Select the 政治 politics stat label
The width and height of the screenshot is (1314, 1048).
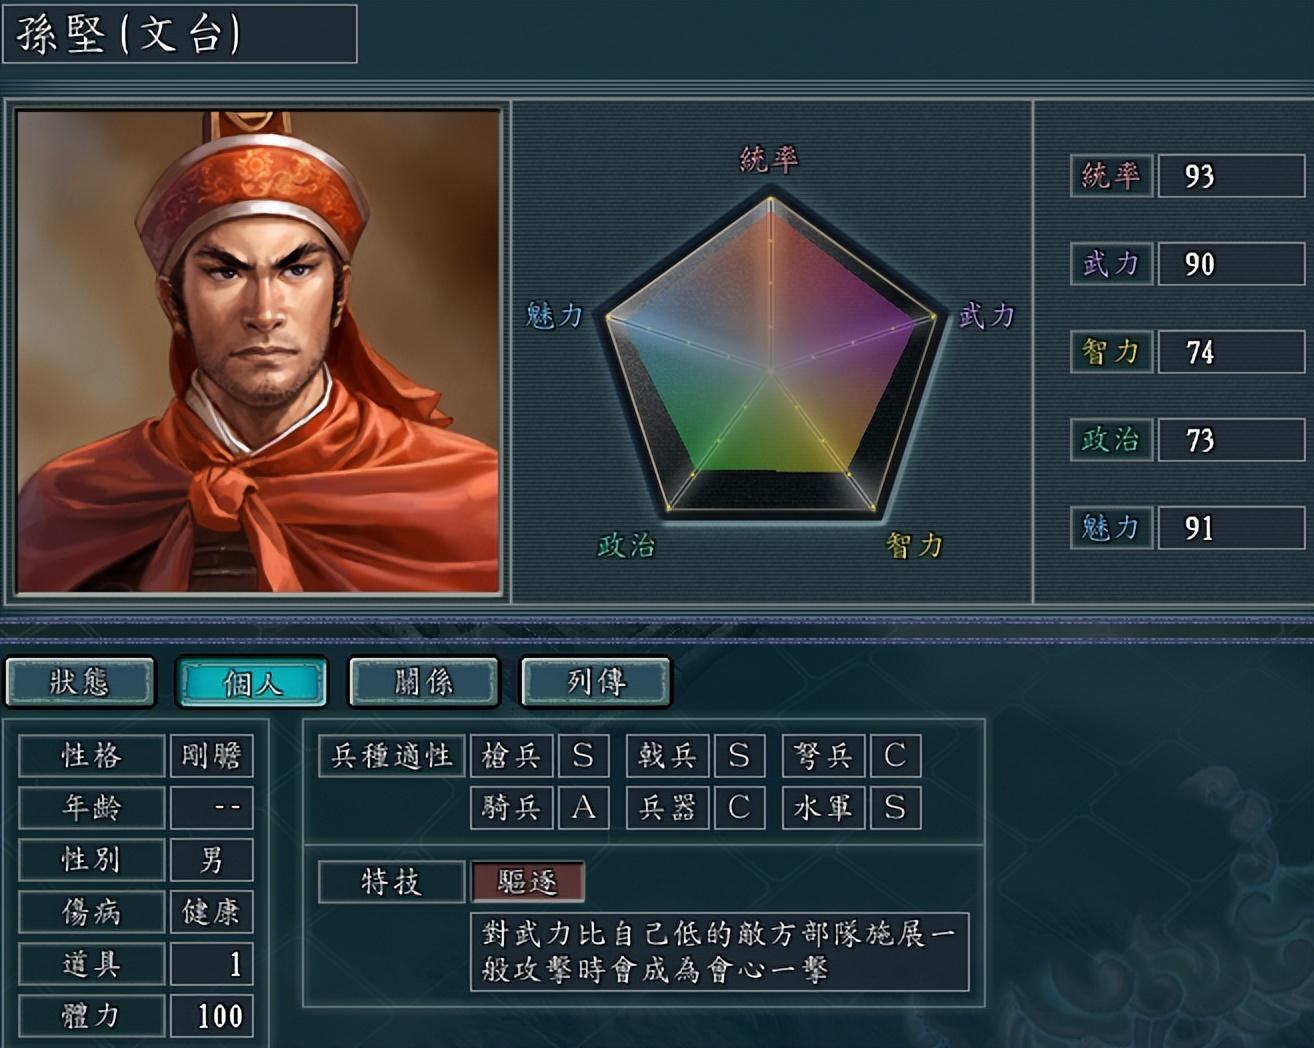1111,440
